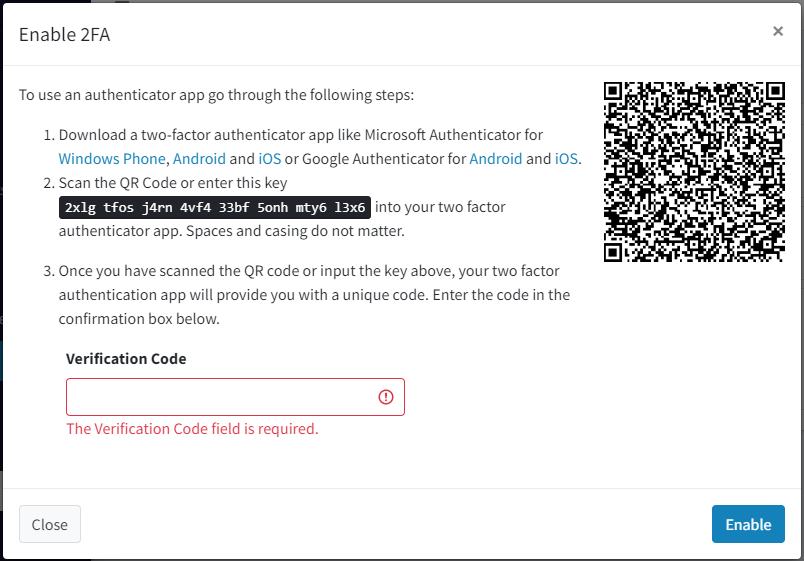This screenshot has height=561, width=804.
Task: Click Scan the QR Code instruction text
Action: tap(173, 183)
